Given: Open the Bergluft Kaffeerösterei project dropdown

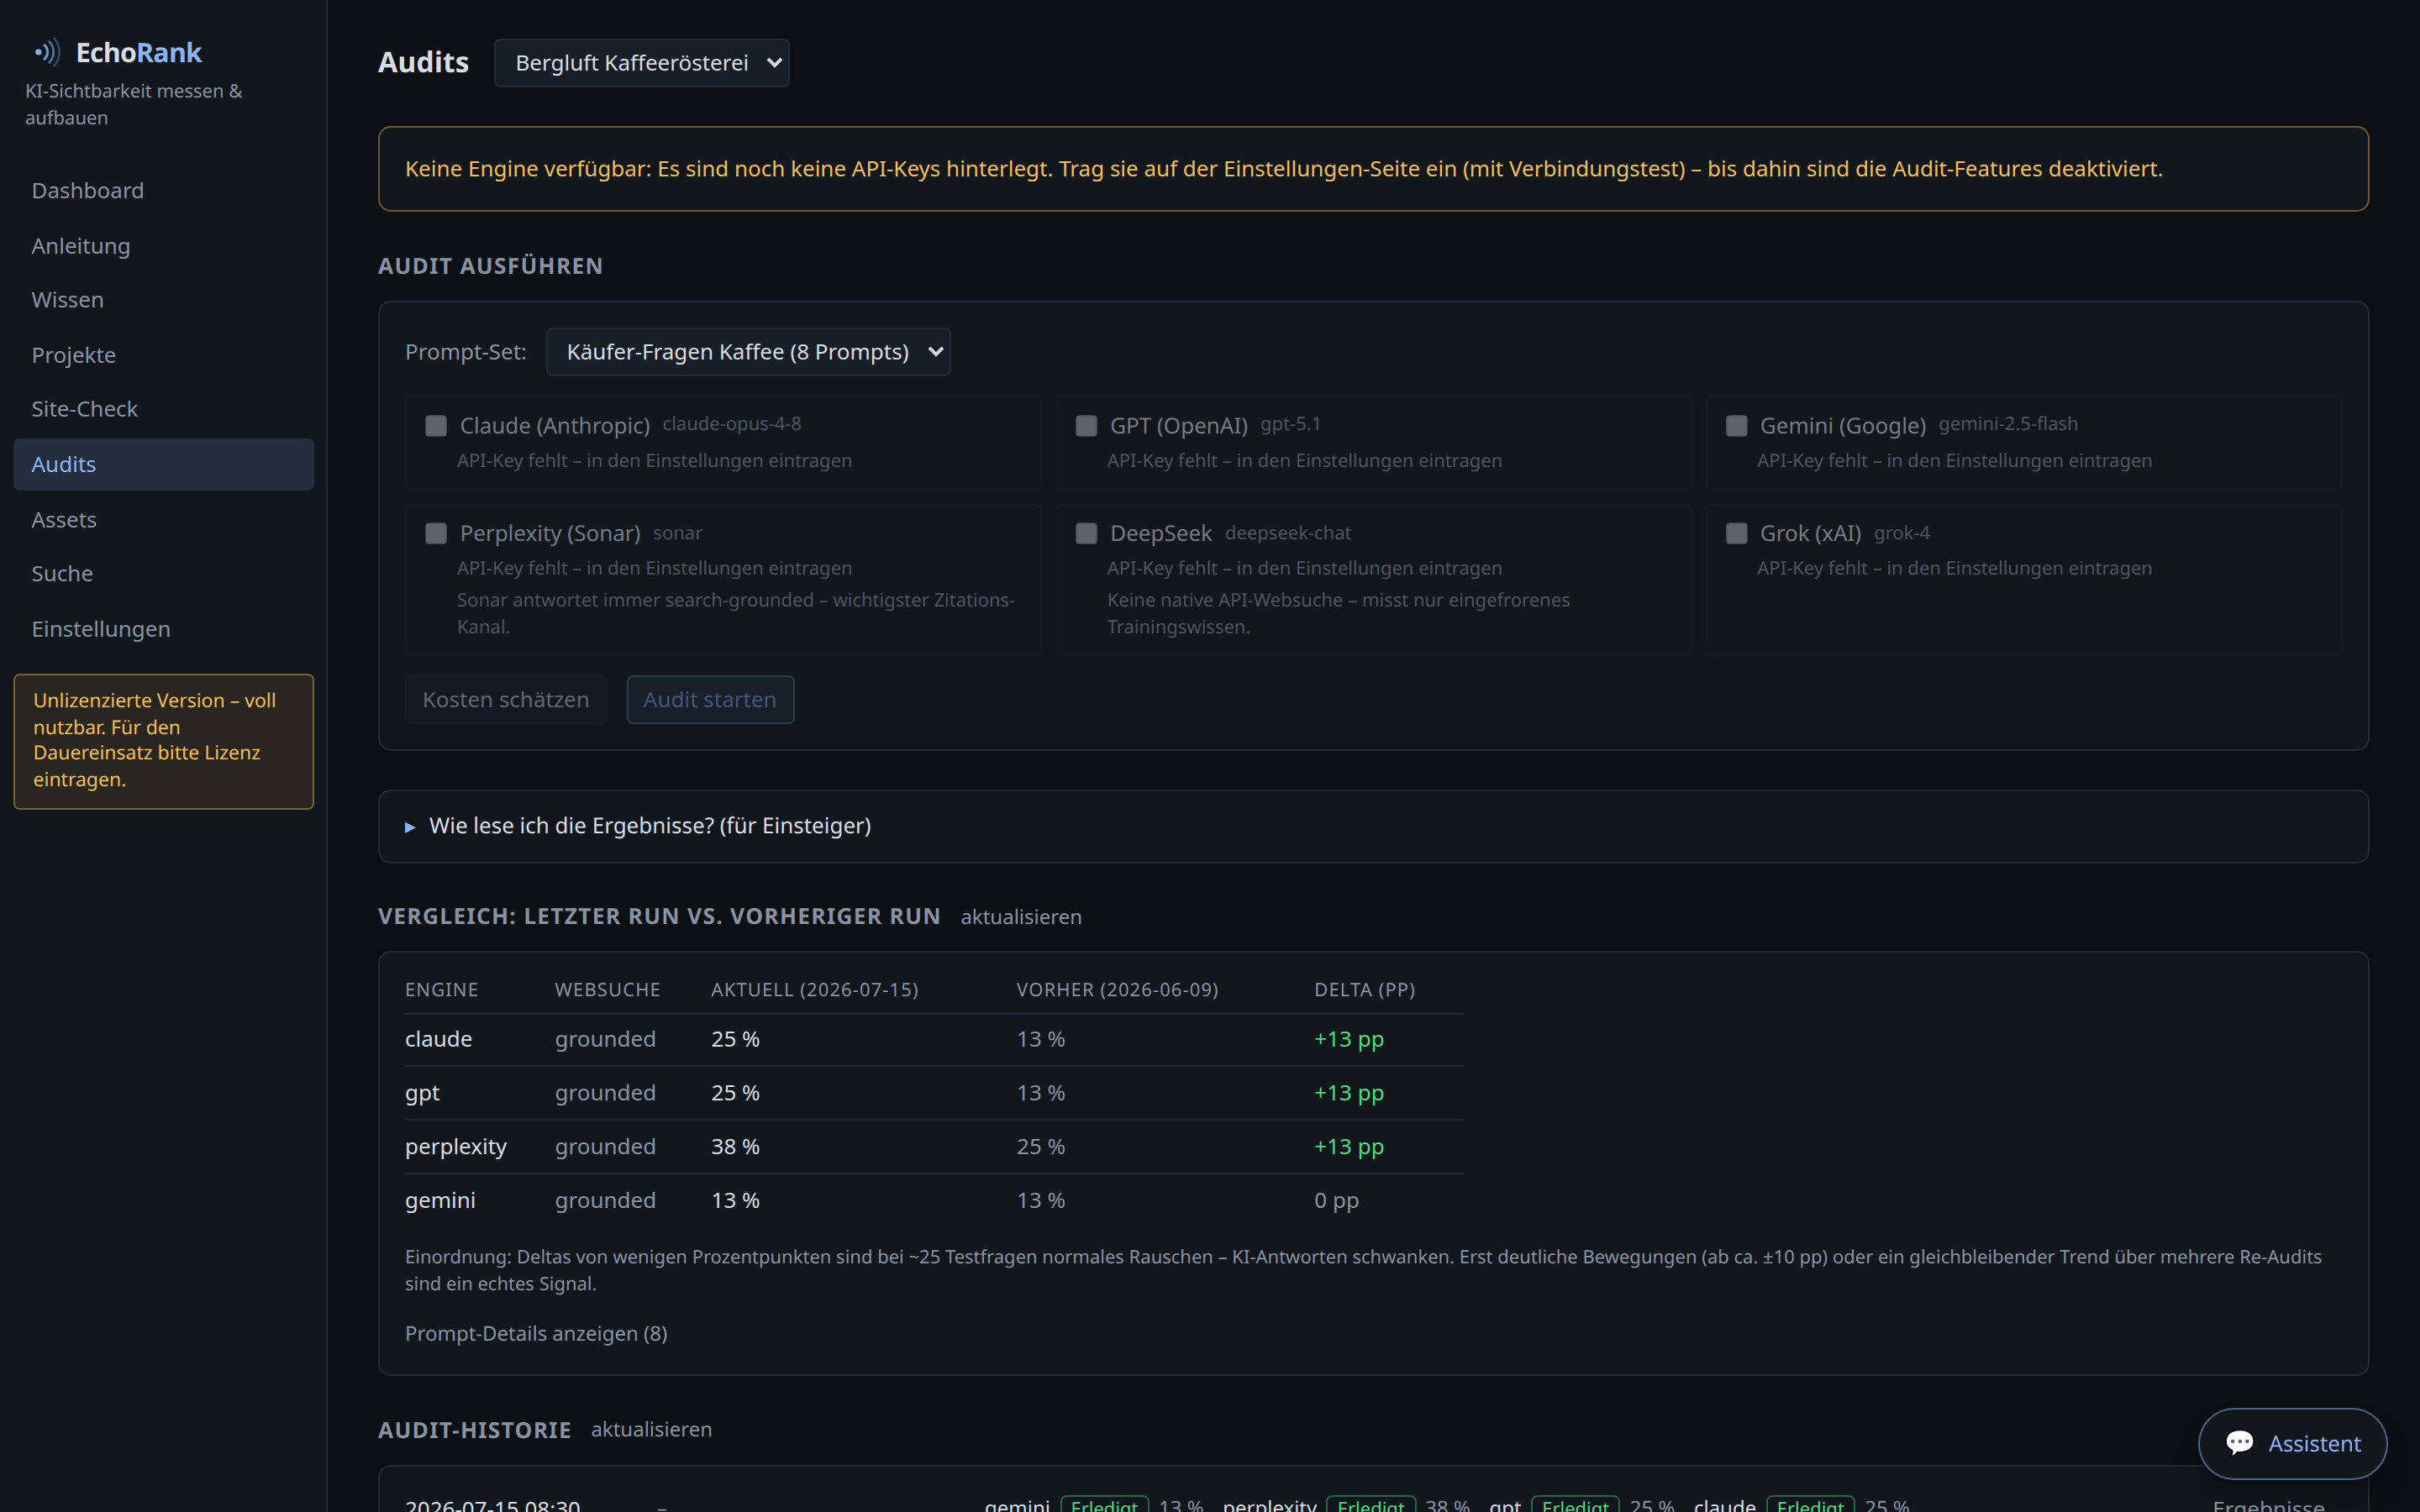Looking at the screenshot, I should (x=641, y=63).
